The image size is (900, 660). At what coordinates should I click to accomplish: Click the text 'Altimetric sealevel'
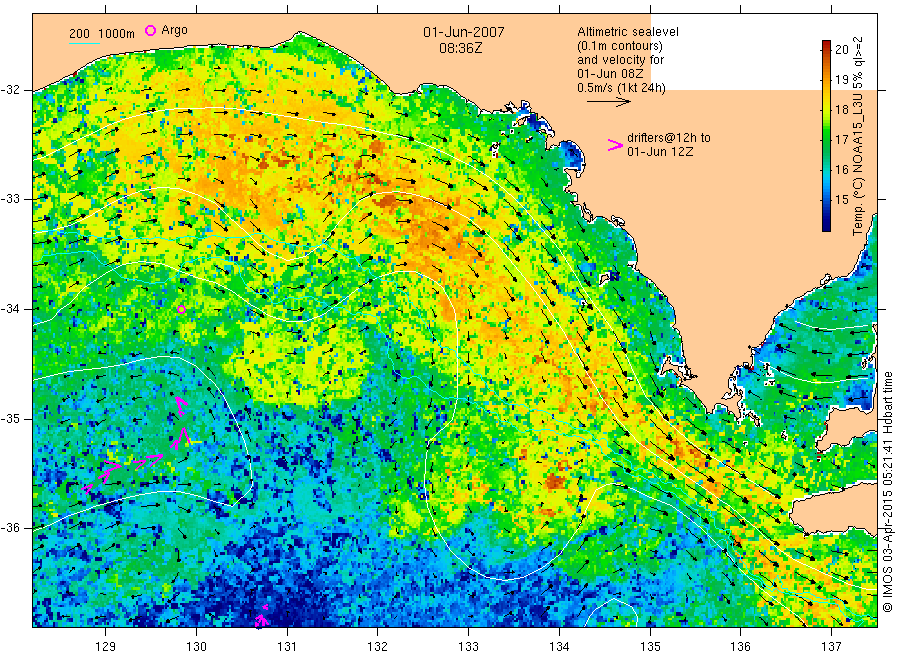pos(627,32)
